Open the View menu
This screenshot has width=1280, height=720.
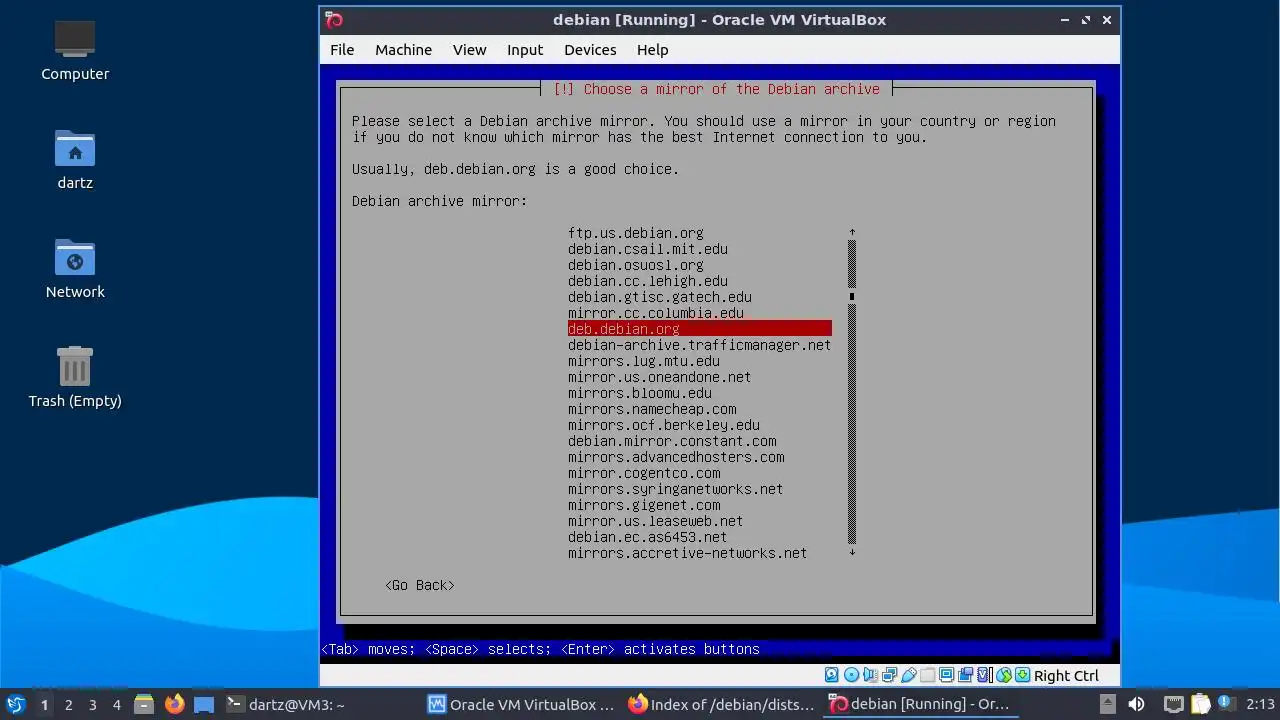(469, 50)
